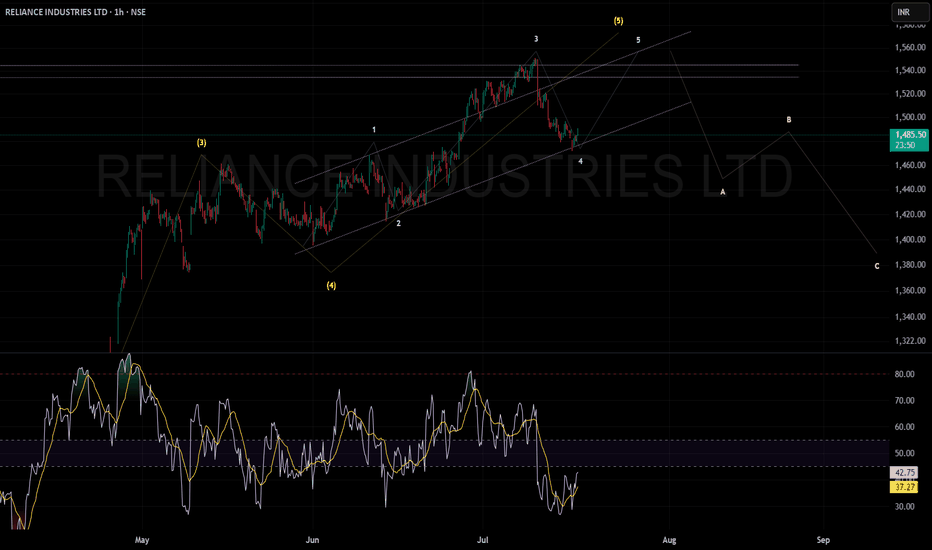The image size is (932, 550).
Task: Select the current price label 1,485.50
Action: 909,135
